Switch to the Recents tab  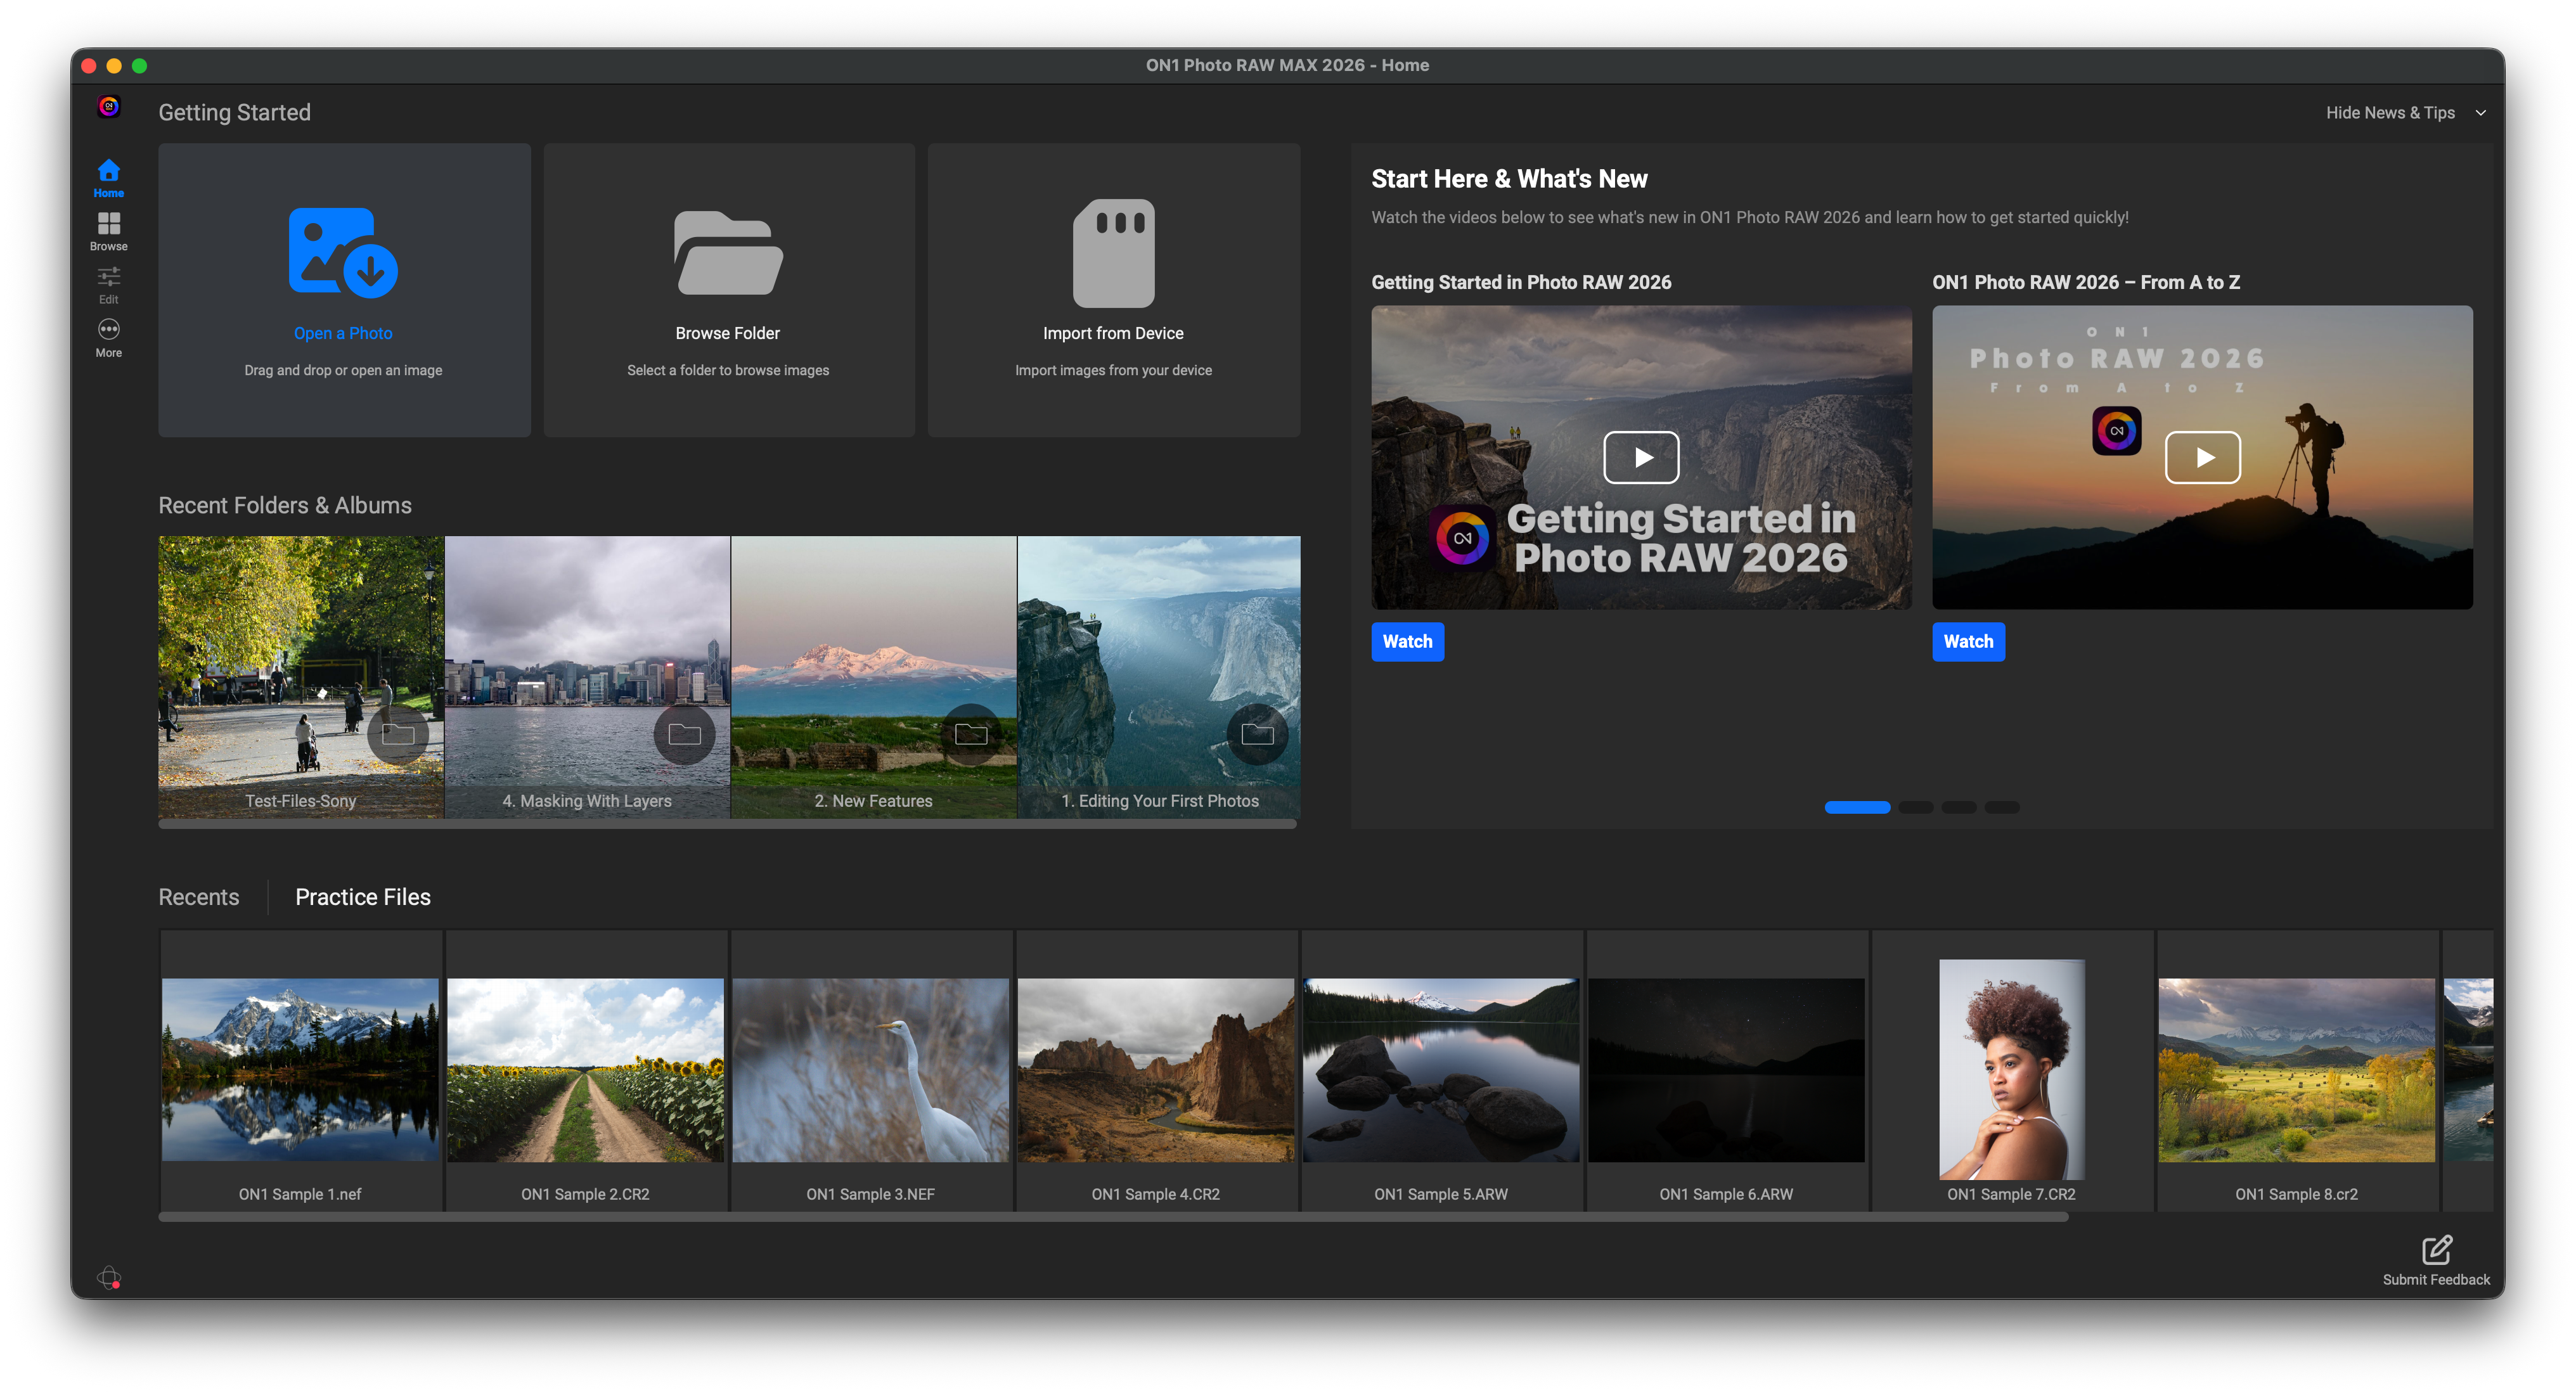click(x=199, y=897)
